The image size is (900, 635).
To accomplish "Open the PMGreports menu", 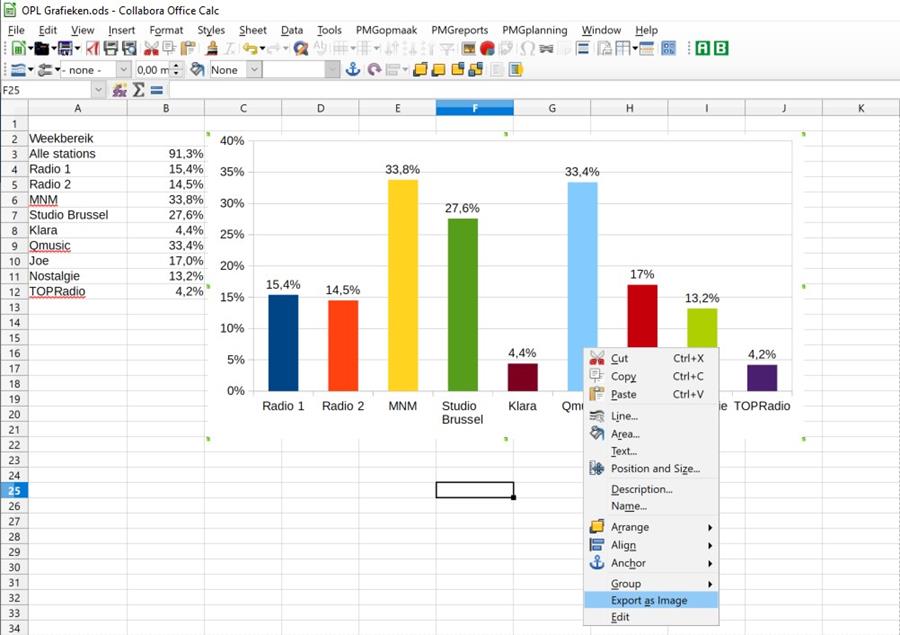I will tap(459, 30).
